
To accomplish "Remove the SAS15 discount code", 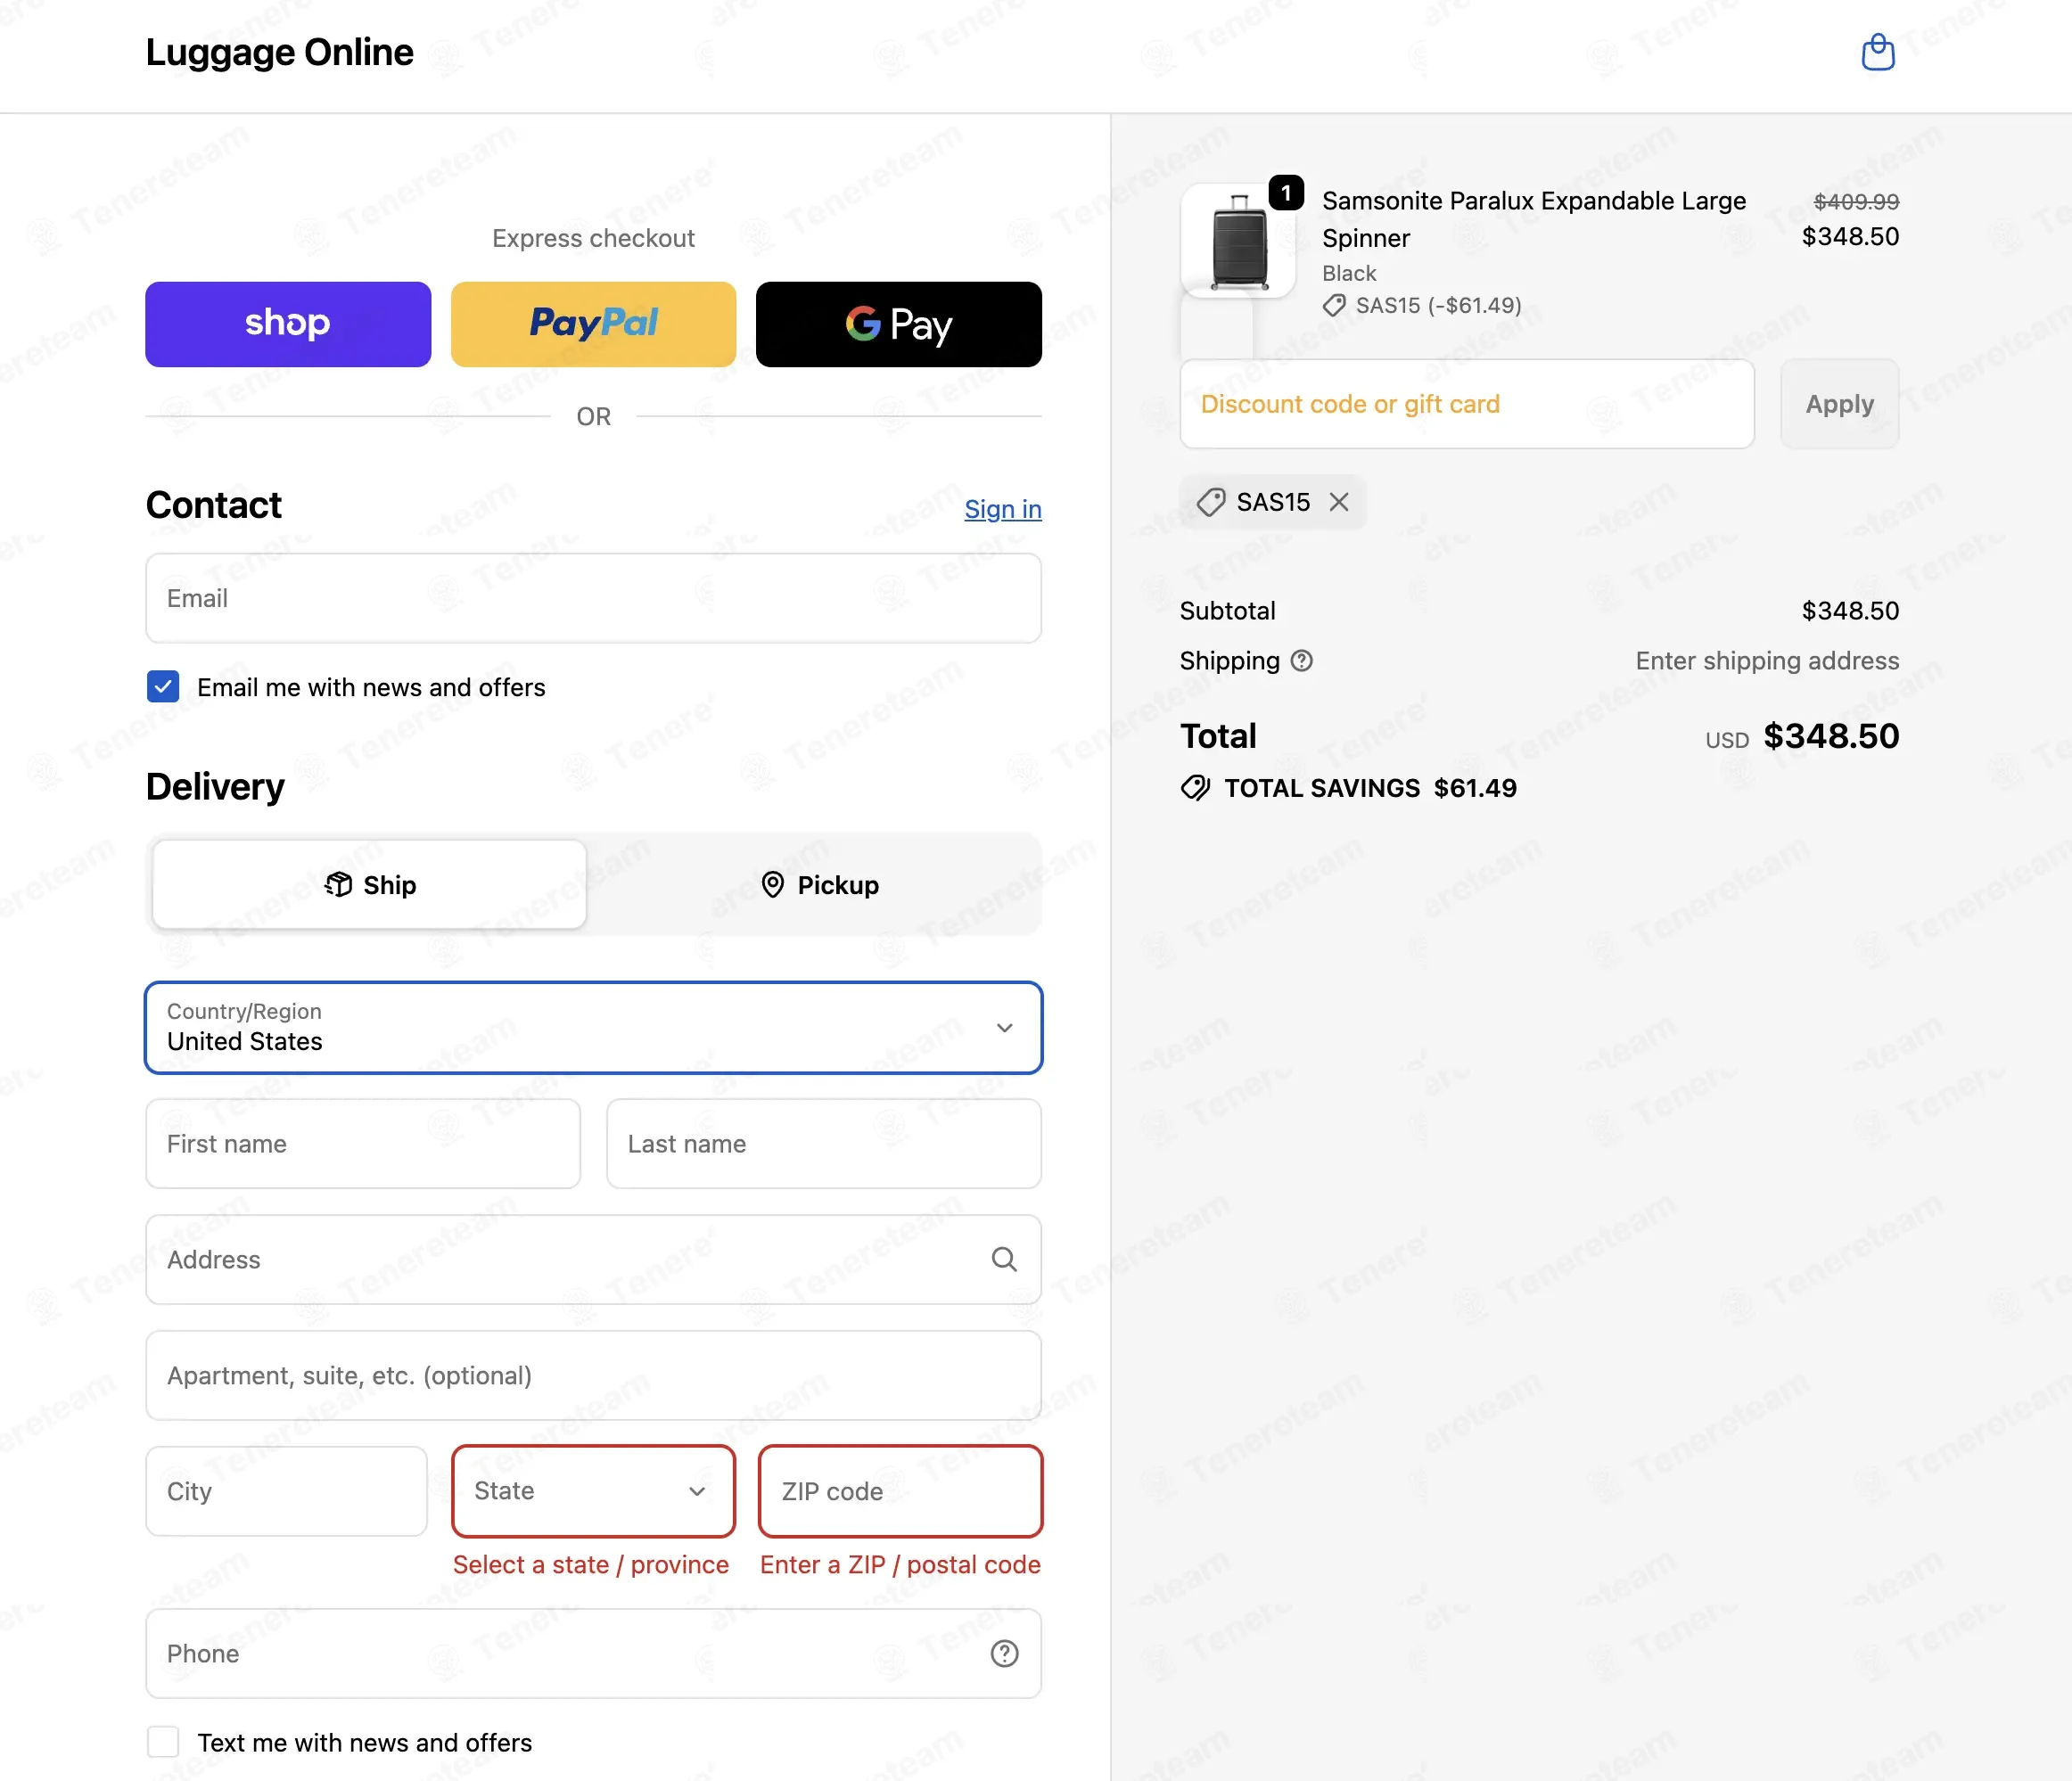I will click(1339, 502).
